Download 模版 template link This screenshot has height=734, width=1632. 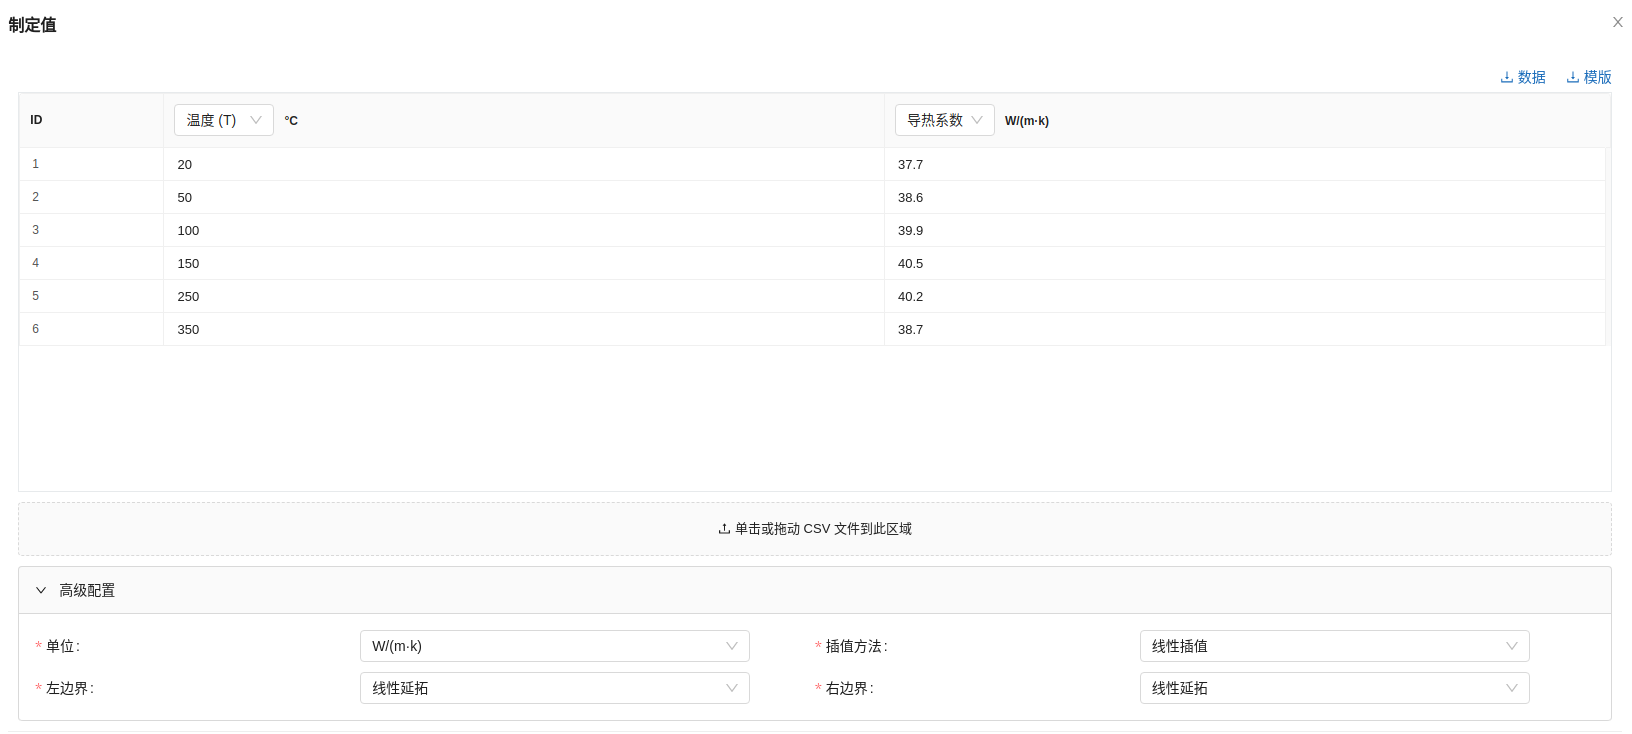pos(1589,77)
